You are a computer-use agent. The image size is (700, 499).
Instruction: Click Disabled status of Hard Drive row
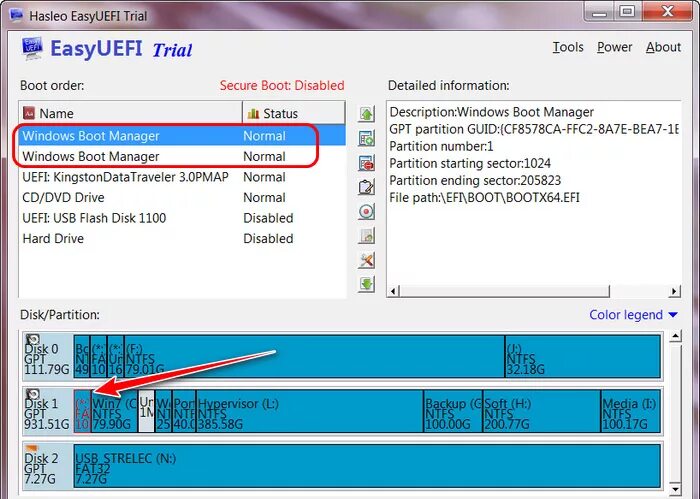point(268,238)
